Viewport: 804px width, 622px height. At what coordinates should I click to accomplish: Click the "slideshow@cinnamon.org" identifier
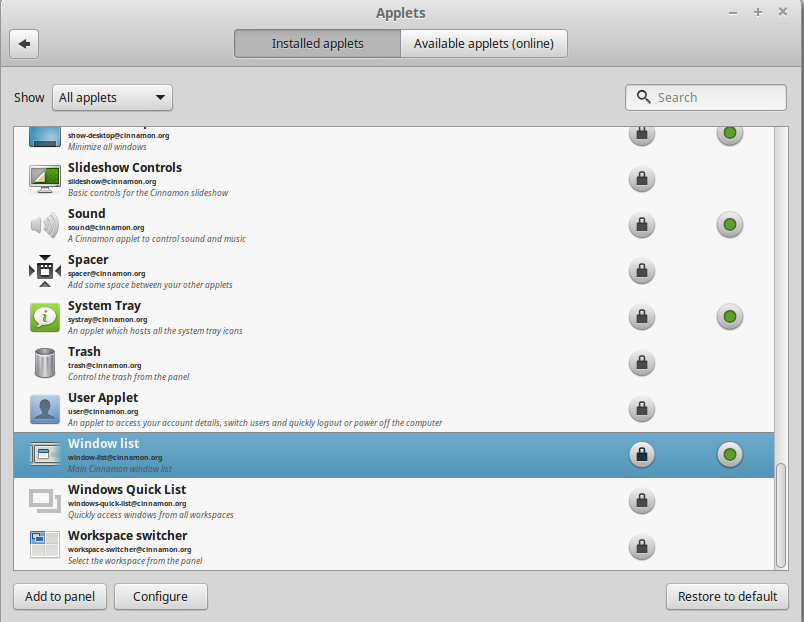[x=112, y=182]
